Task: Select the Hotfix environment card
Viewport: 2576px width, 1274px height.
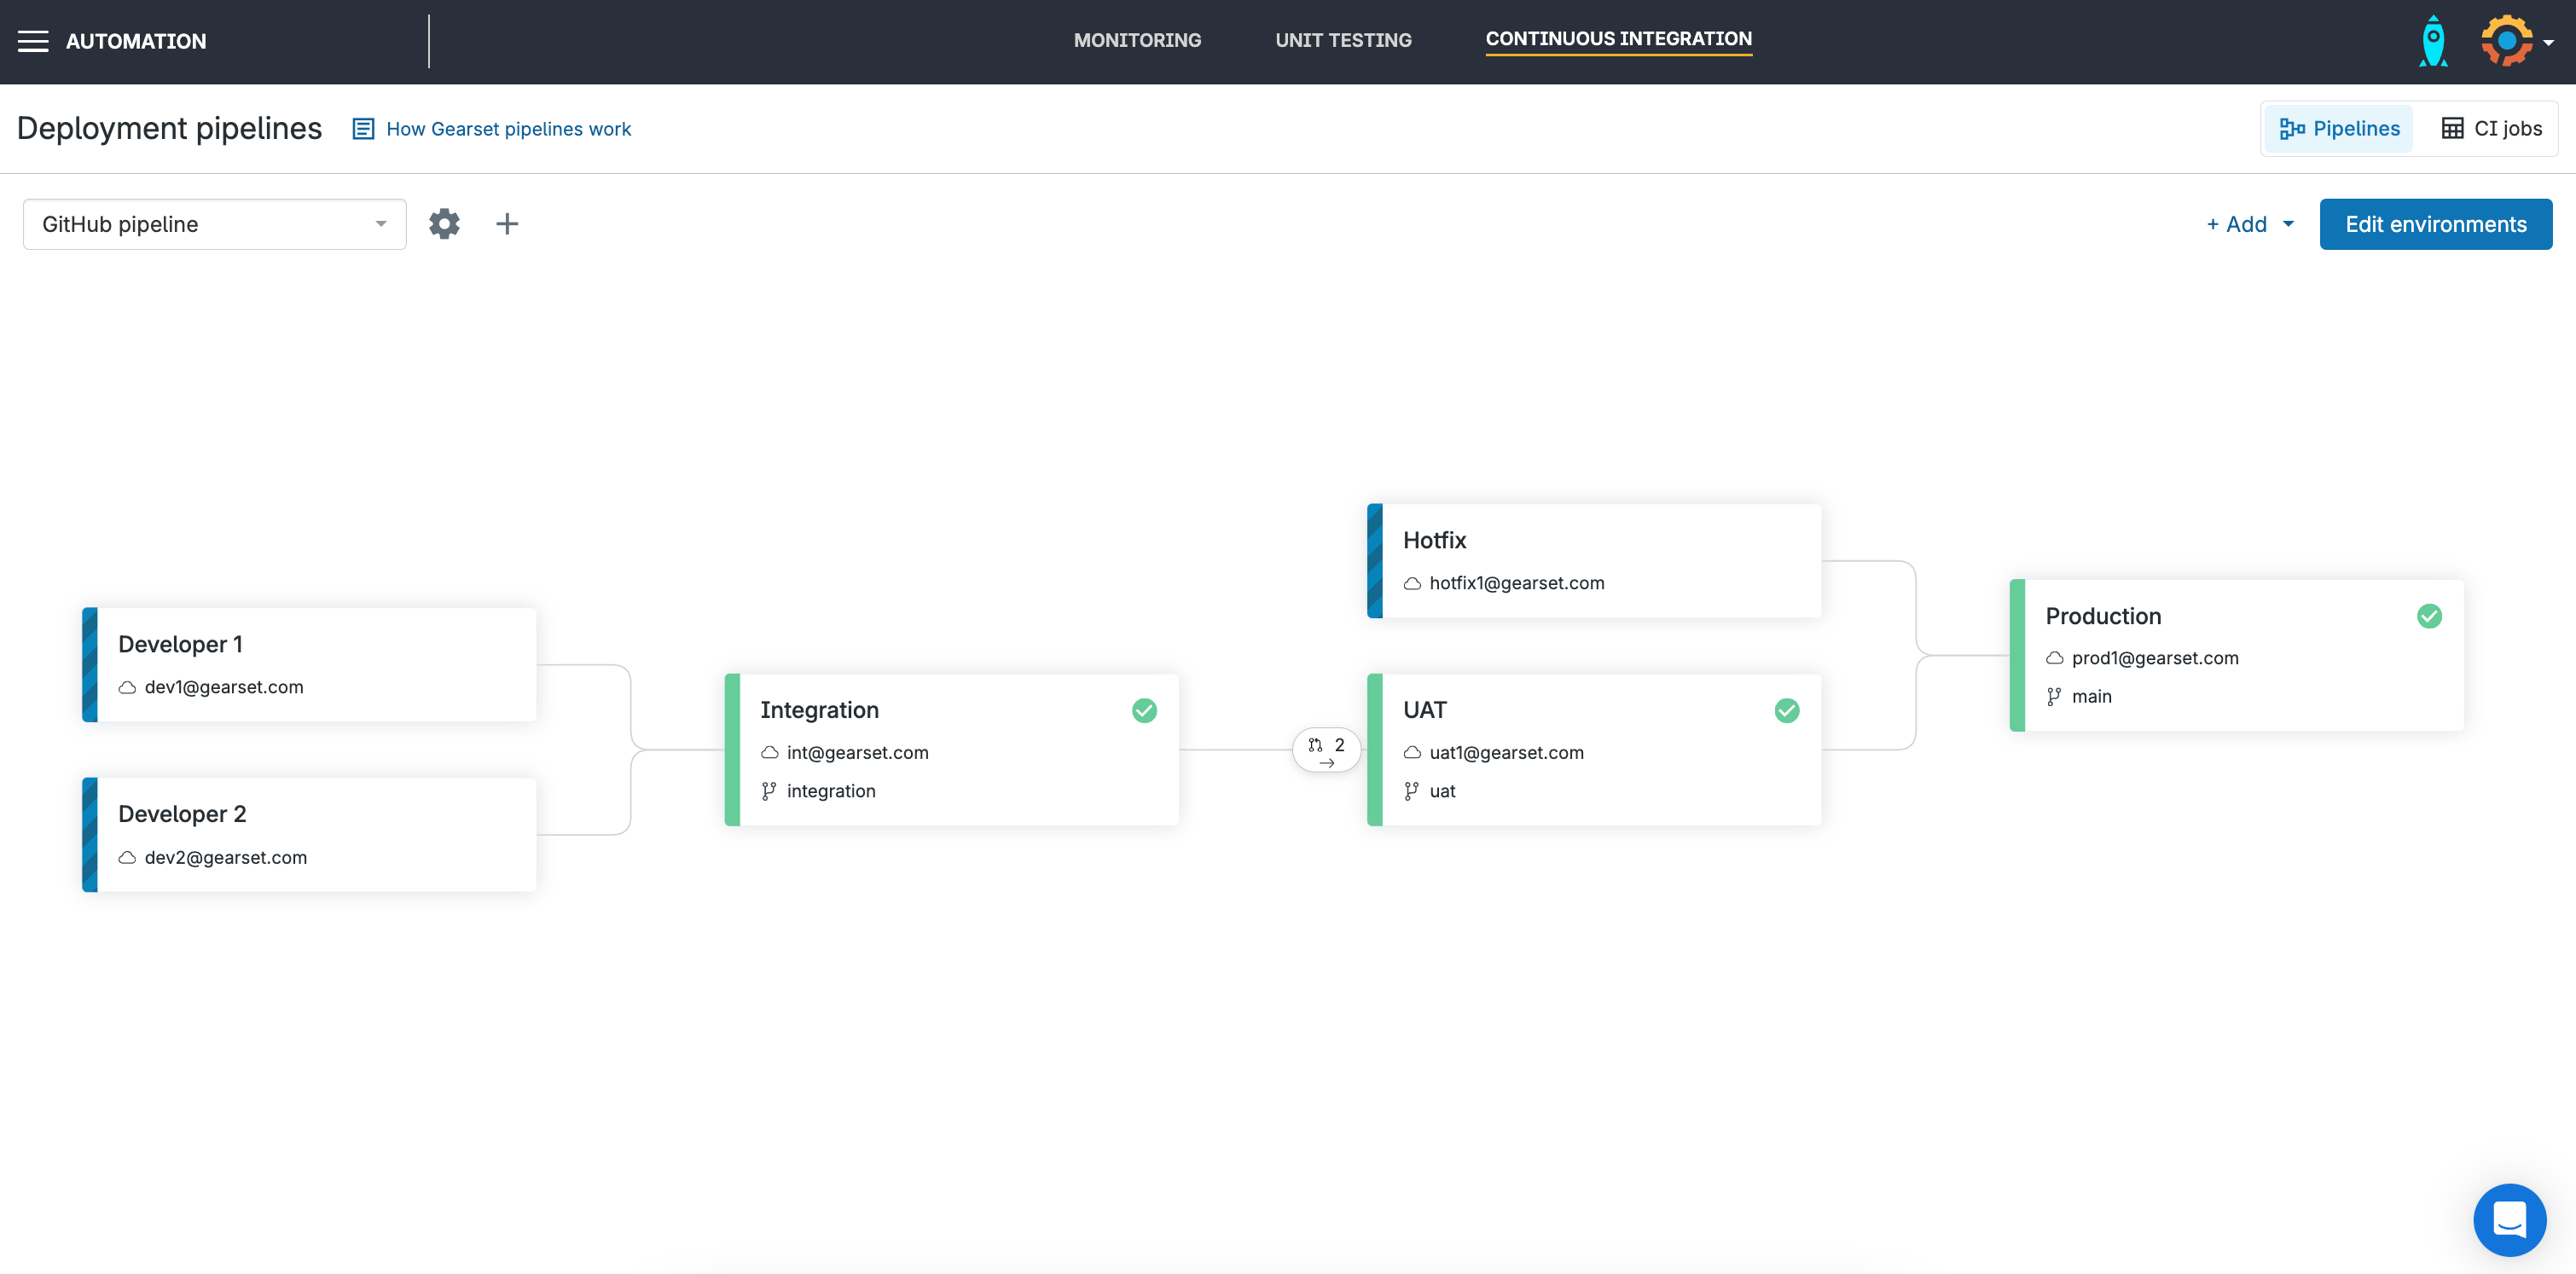Action: [x=1594, y=560]
